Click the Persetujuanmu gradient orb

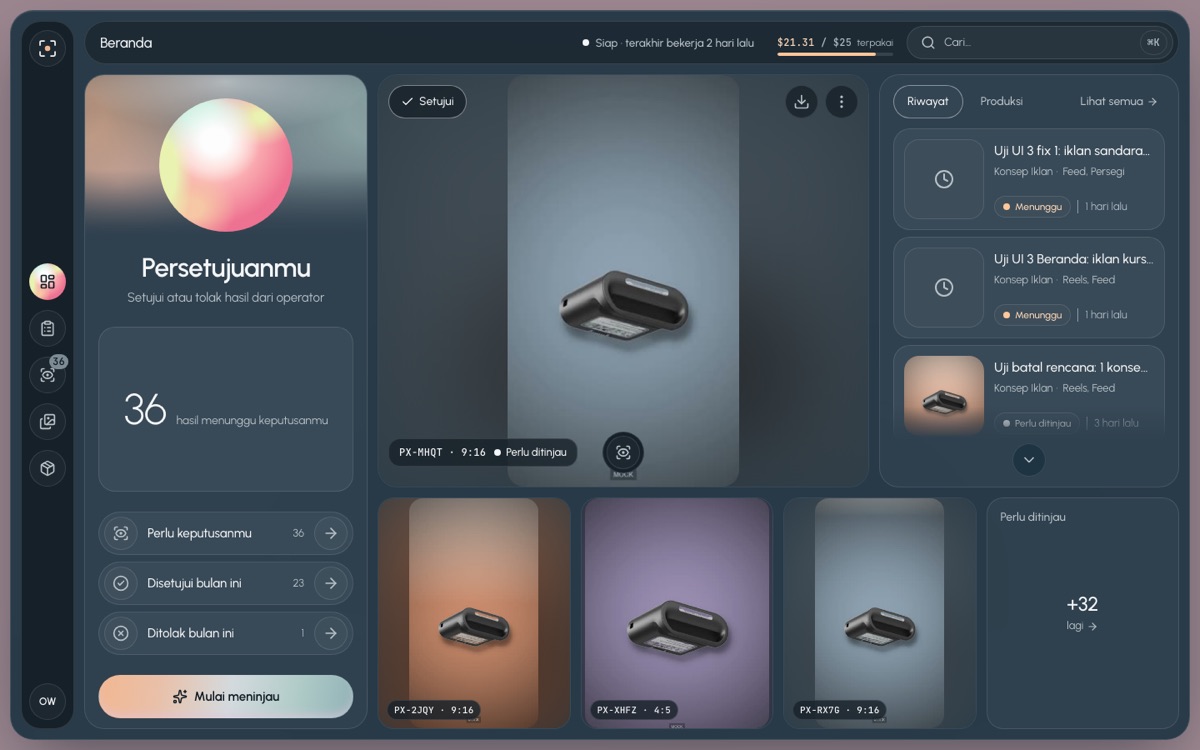(226, 165)
